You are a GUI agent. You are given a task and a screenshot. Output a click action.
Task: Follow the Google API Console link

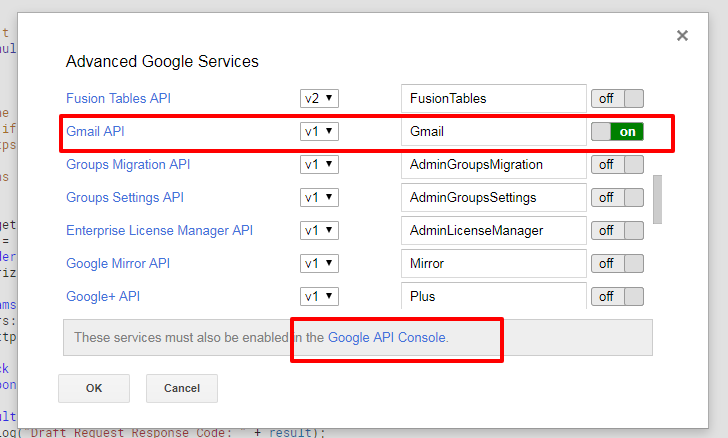point(387,337)
